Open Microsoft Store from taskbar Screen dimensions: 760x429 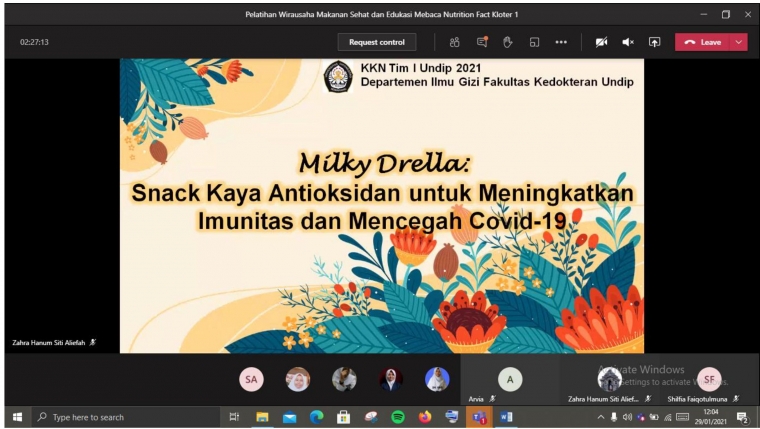[344, 417]
